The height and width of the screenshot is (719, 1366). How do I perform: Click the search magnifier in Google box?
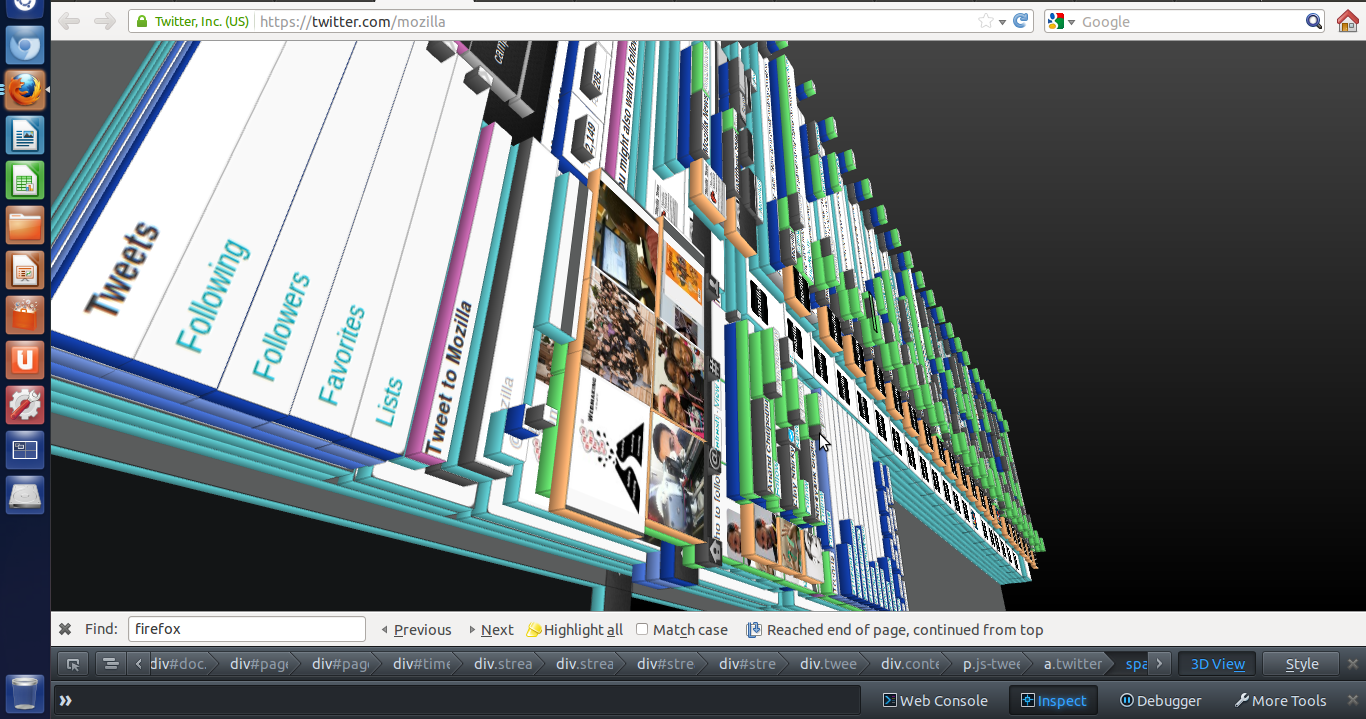tap(1314, 21)
